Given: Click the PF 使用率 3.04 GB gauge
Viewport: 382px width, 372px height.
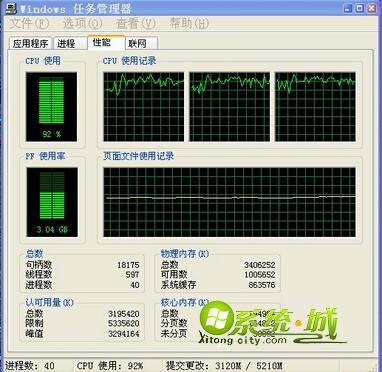Looking at the screenshot, I should (x=52, y=202).
